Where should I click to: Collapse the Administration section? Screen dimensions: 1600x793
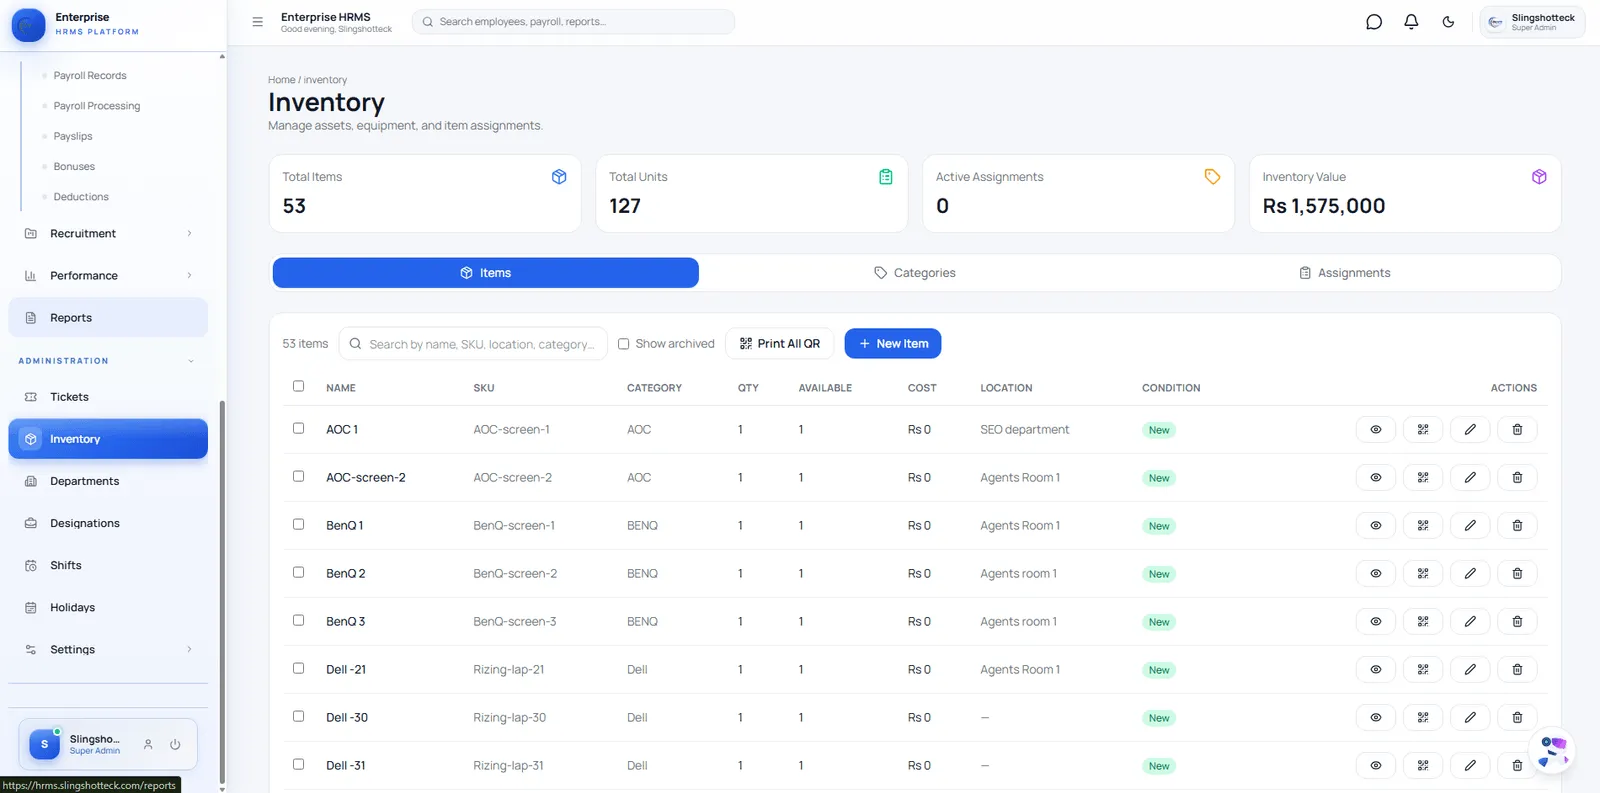tap(108, 361)
